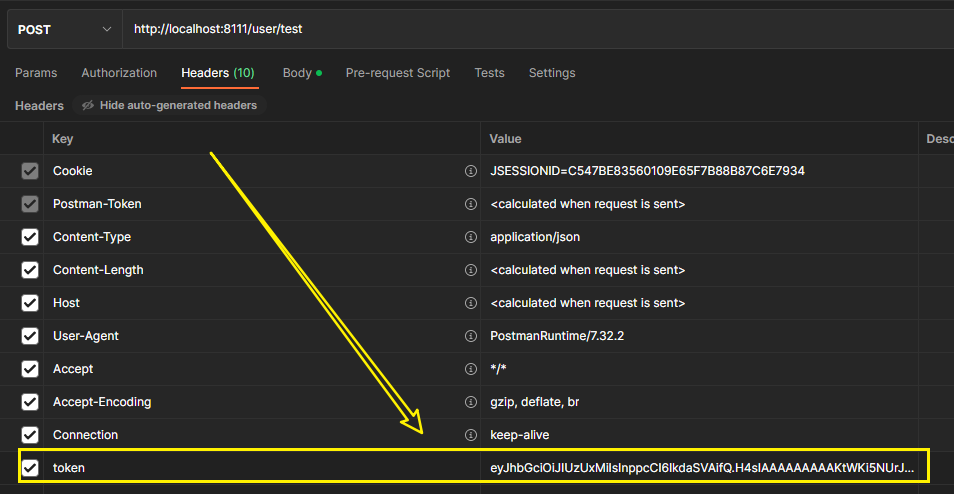The height and width of the screenshot is (494, 954).
Task: Open the Settings tab
Action: click(x=552, y=73)
